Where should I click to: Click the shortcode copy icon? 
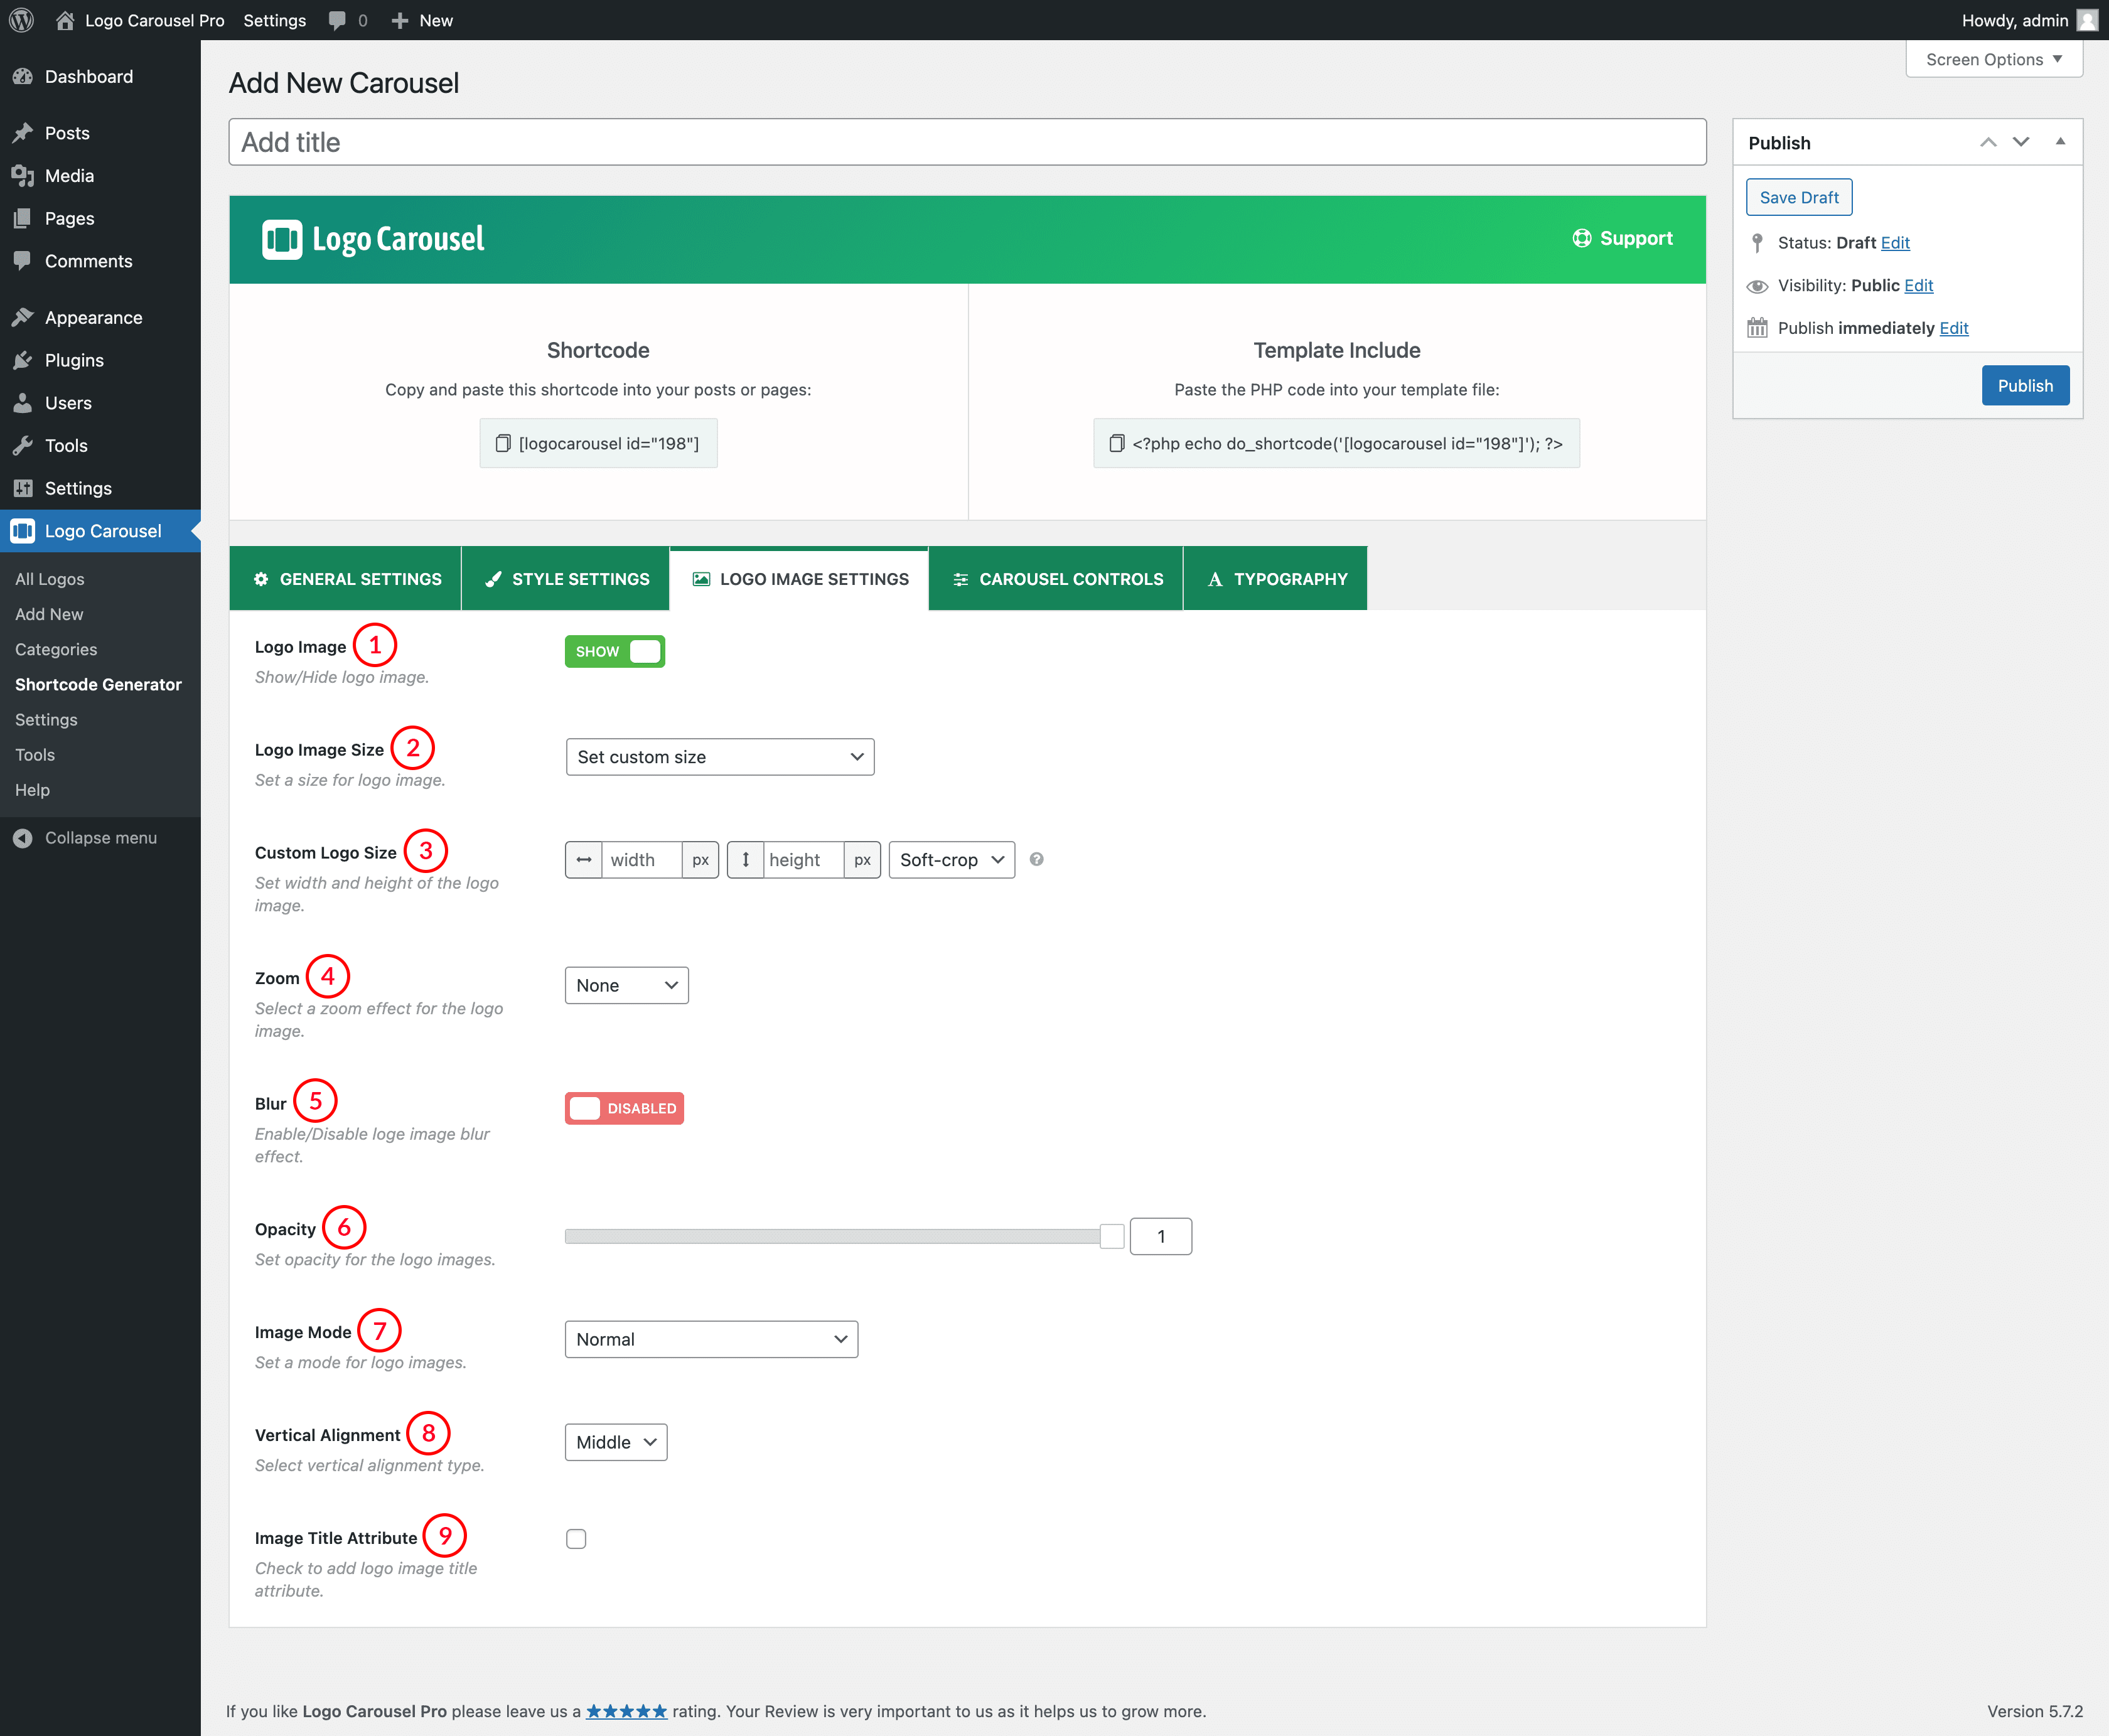pyautogui.click(x=503, y=443)
